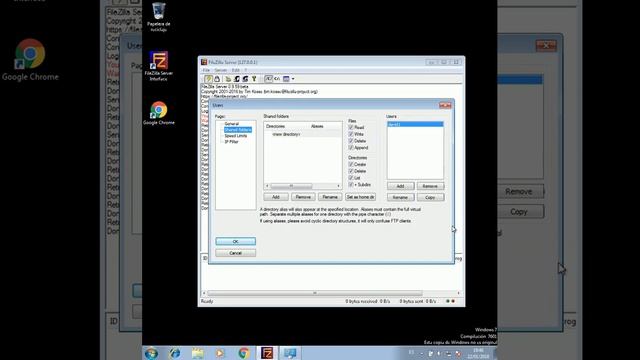Screen dimensions: 640x360
Task: Toggle the Files Delete checkbox
Action: [351, 141]
